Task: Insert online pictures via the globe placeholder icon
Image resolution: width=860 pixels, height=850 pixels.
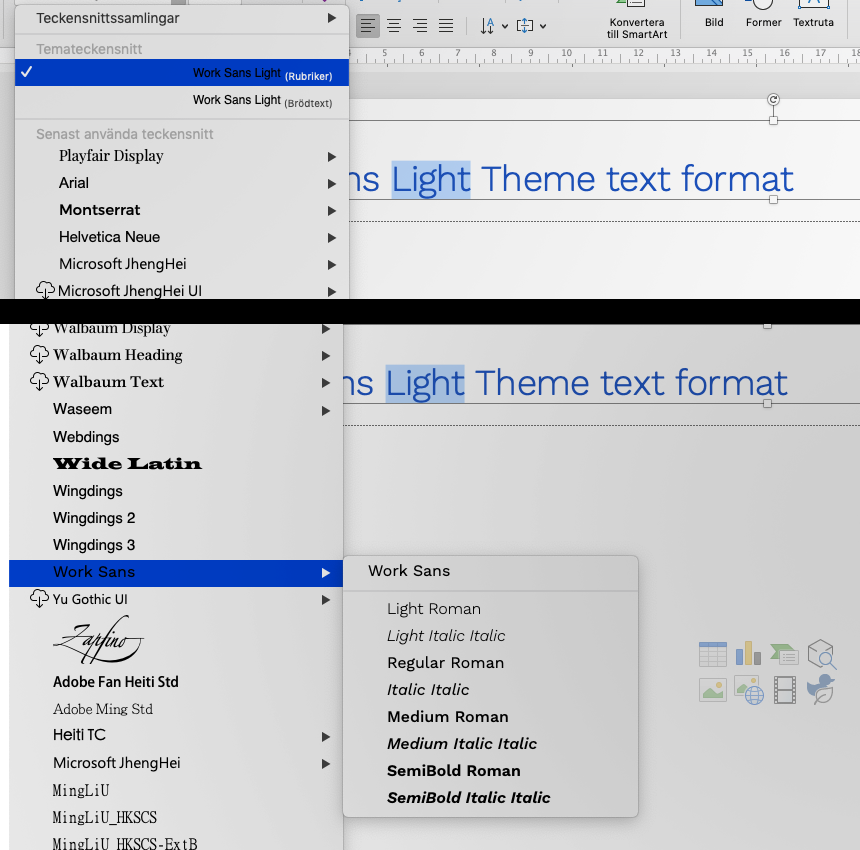Action: point(749,690)
